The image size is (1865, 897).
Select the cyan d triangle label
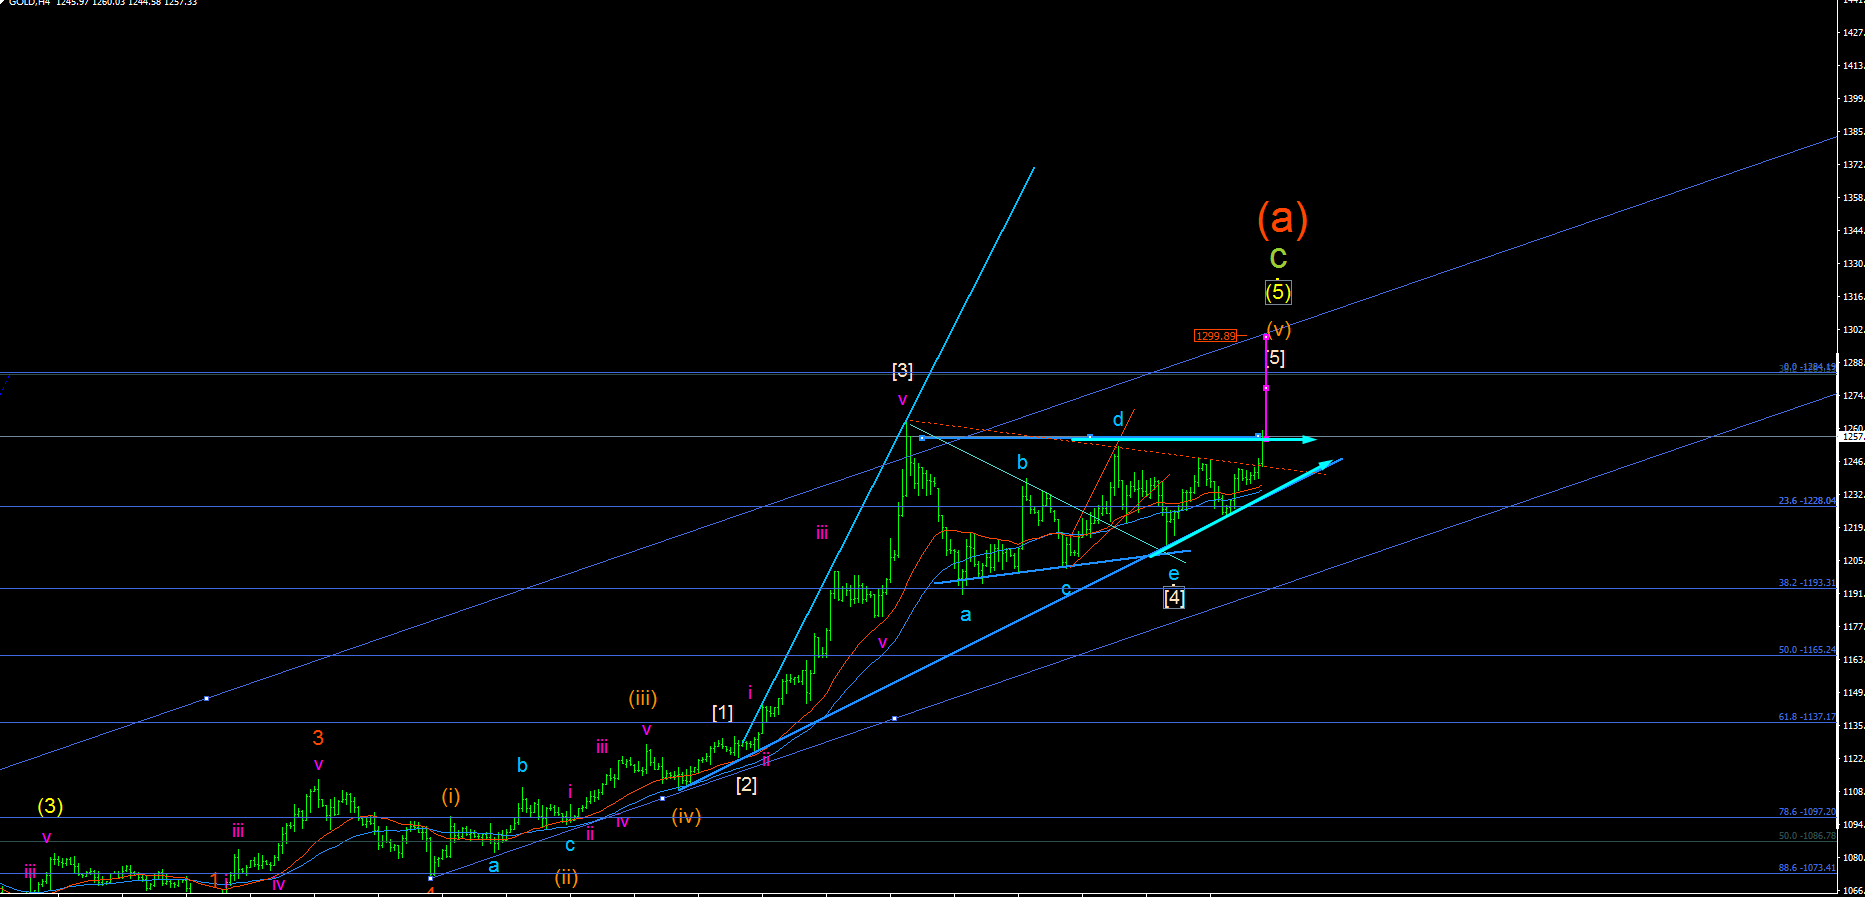pos(1118,419)
